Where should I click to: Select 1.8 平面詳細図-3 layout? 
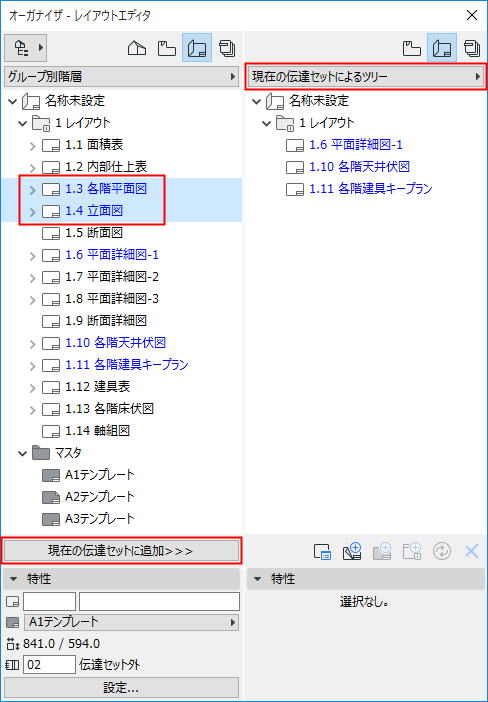[112, 298]
